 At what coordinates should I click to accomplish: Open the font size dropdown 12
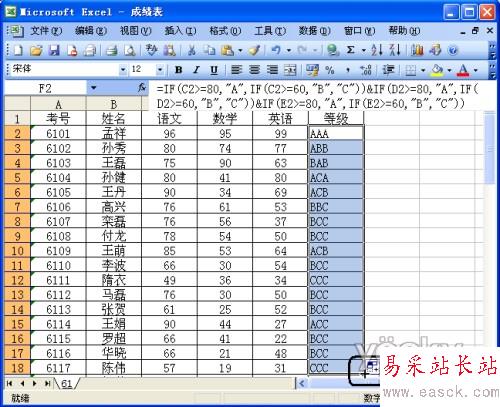tap(160, 70)
